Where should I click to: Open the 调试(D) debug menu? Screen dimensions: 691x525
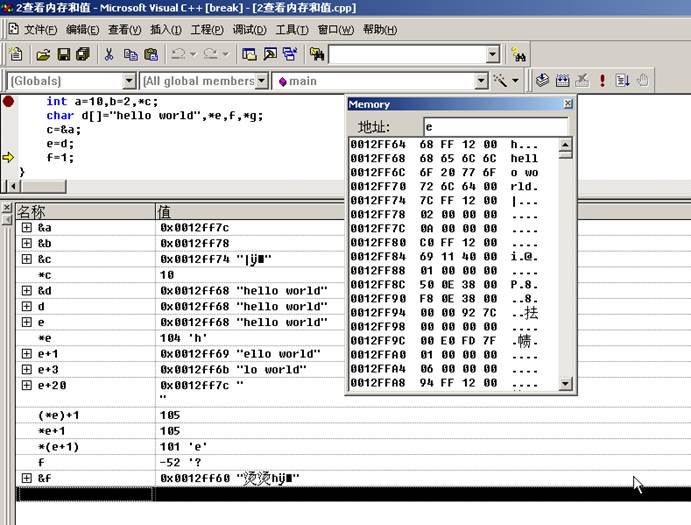click(249, 29)
